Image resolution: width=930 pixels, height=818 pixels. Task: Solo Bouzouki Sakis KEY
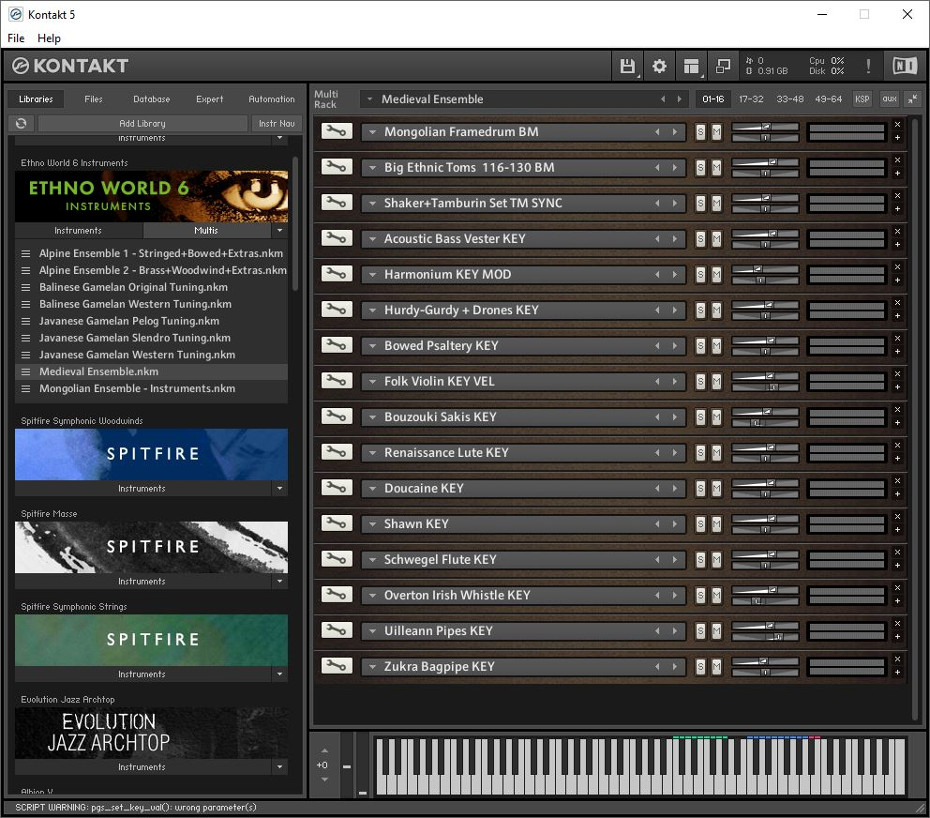point(700,416)
